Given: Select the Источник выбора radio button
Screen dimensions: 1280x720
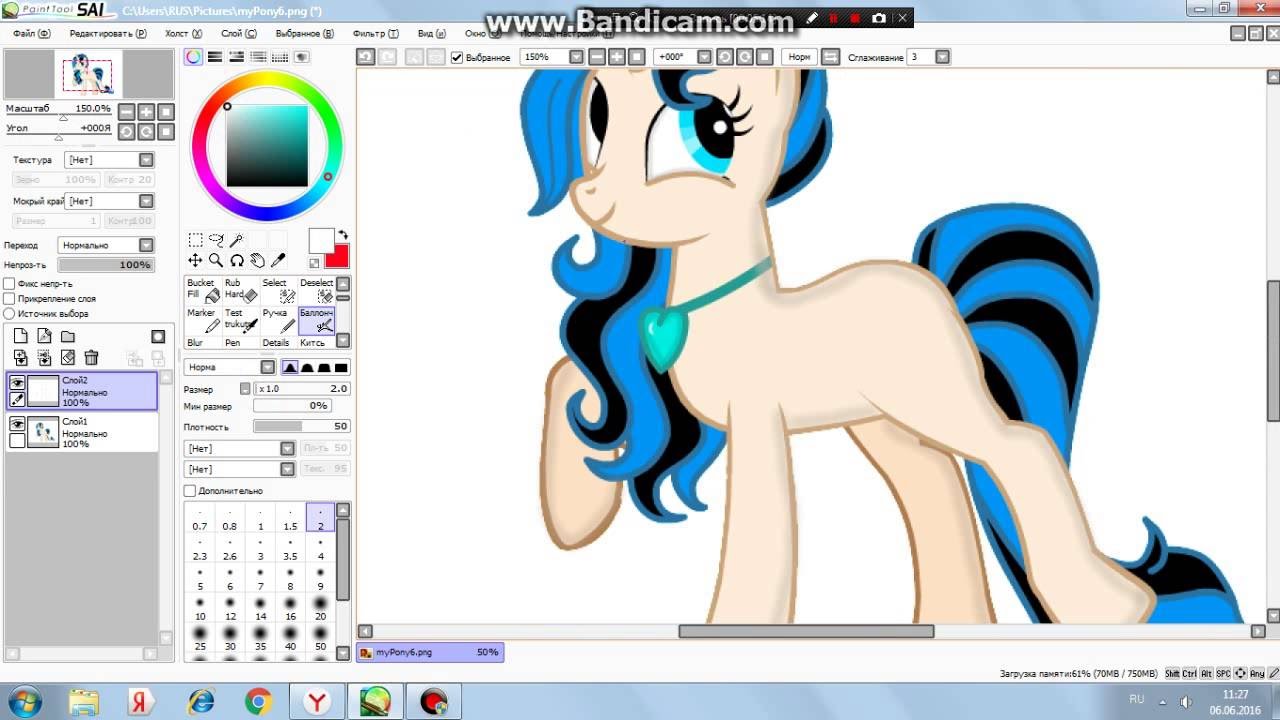Looking at the screenshot, I should [10, 313].
